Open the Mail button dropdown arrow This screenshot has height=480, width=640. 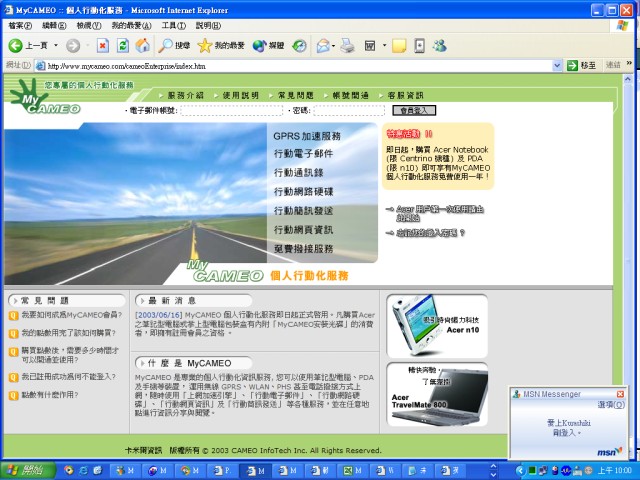coord(333,46)
